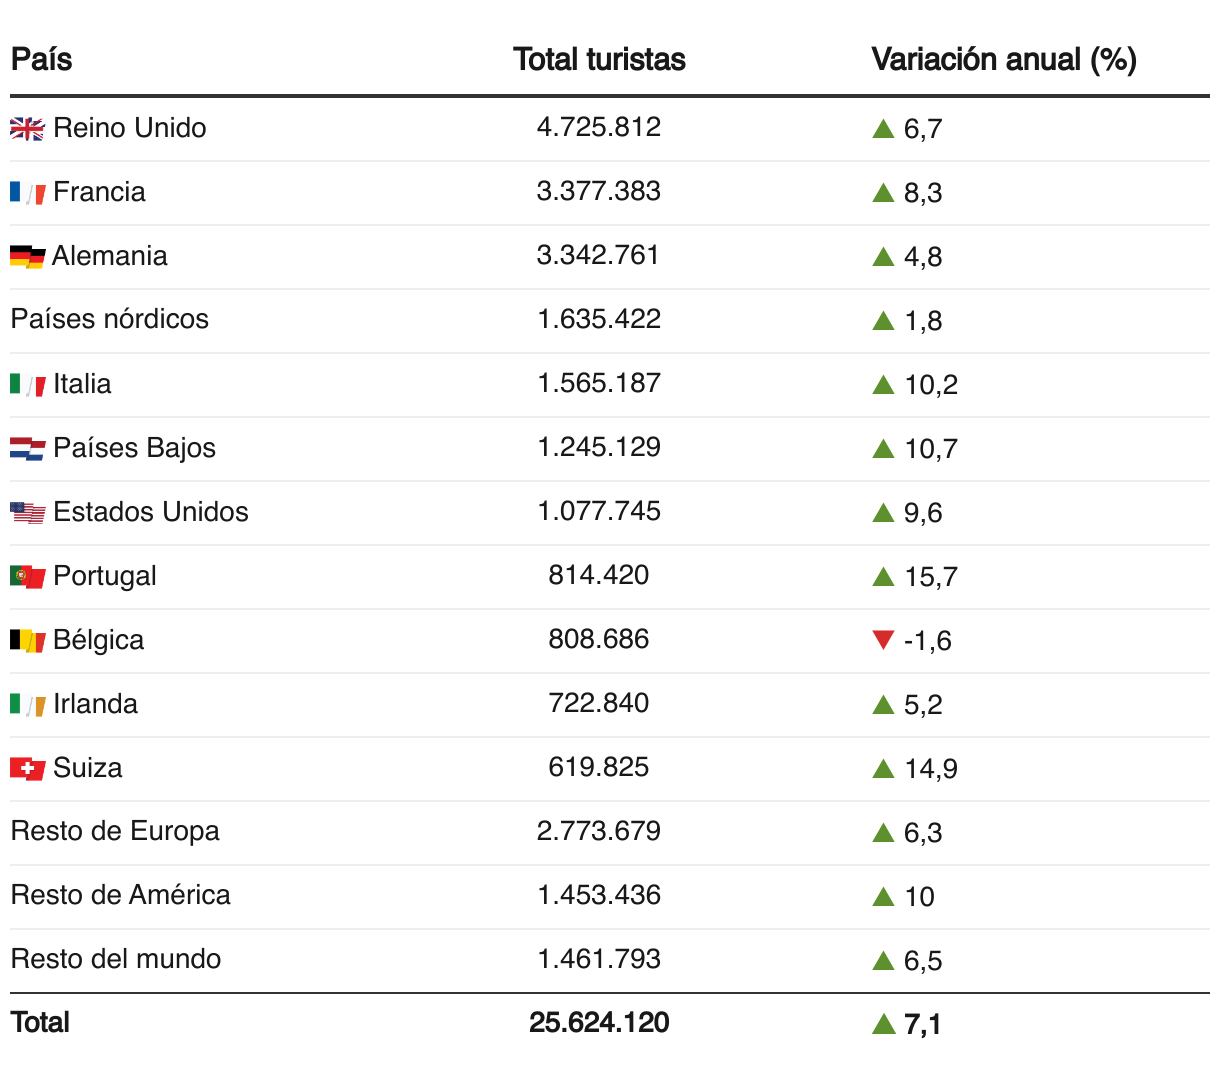Click the United States flag icon
Image resolution: width=1220 pixels, height=1066 pixels.
click(27, 513)
